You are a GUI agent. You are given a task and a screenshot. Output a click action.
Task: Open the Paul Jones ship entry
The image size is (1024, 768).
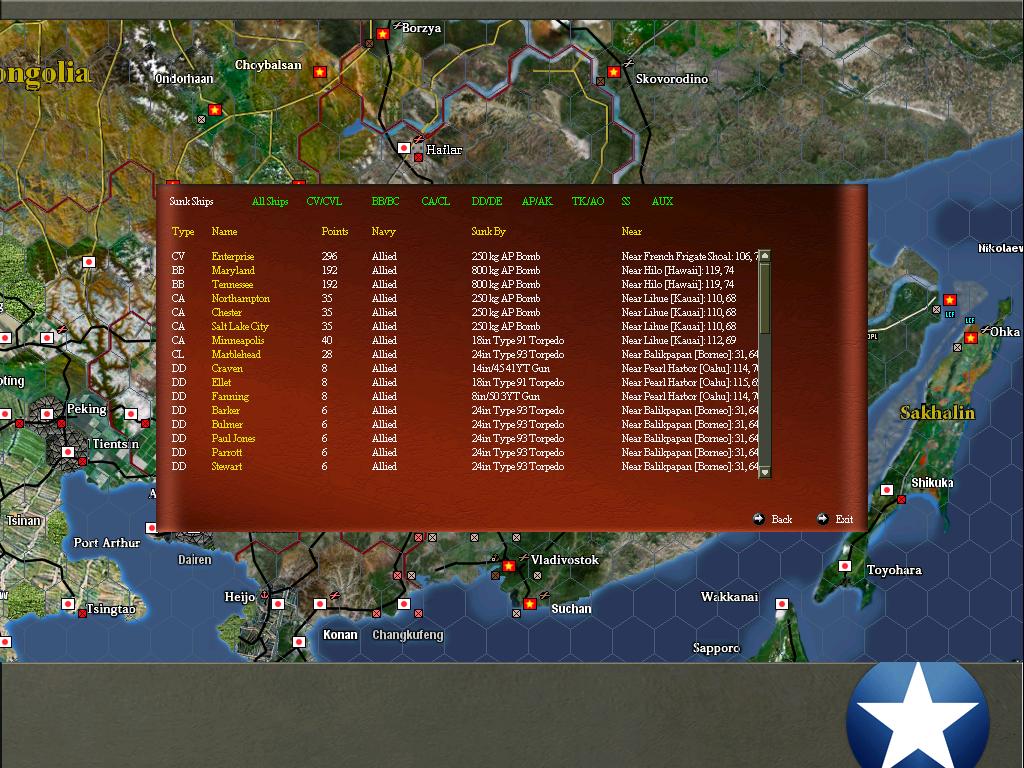pos(233,438)
